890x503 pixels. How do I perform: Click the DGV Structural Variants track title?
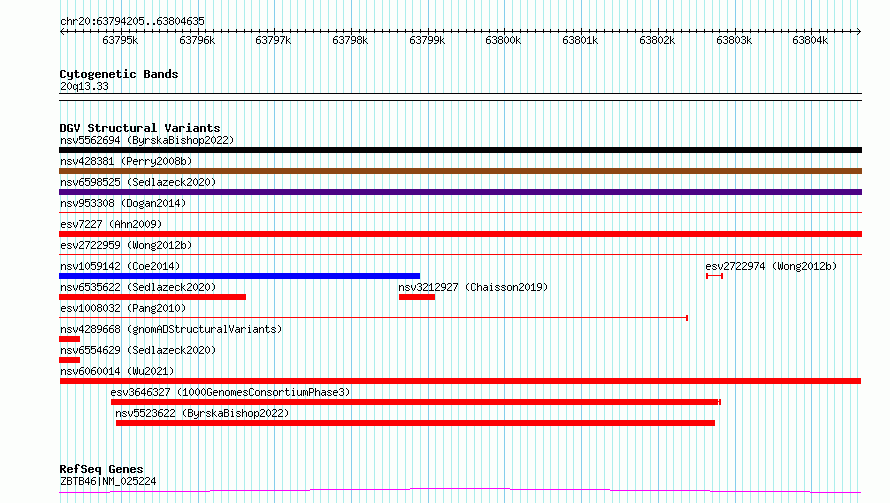pos(140,128)
